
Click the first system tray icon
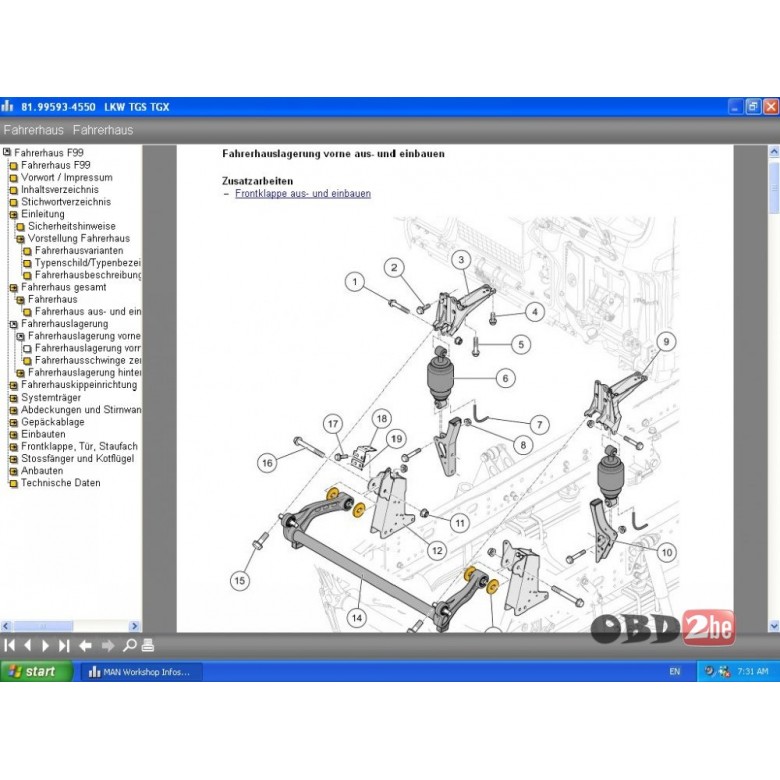tap(709, 671)
